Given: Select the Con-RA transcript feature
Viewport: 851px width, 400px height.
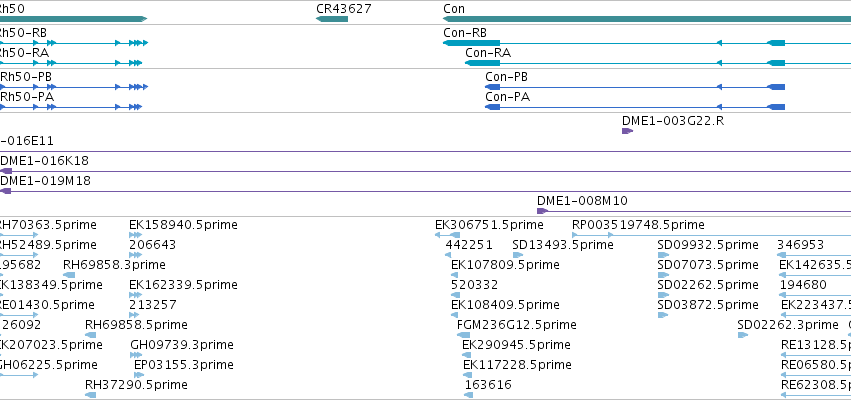Looking at the screenshot, I should tap(658, 63).
